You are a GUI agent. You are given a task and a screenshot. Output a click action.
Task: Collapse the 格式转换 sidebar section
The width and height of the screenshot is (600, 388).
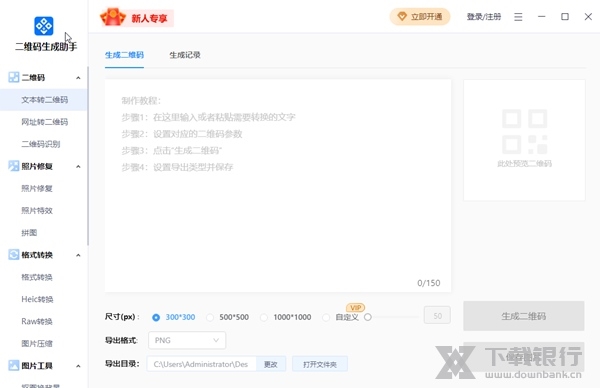pos(78,255)
